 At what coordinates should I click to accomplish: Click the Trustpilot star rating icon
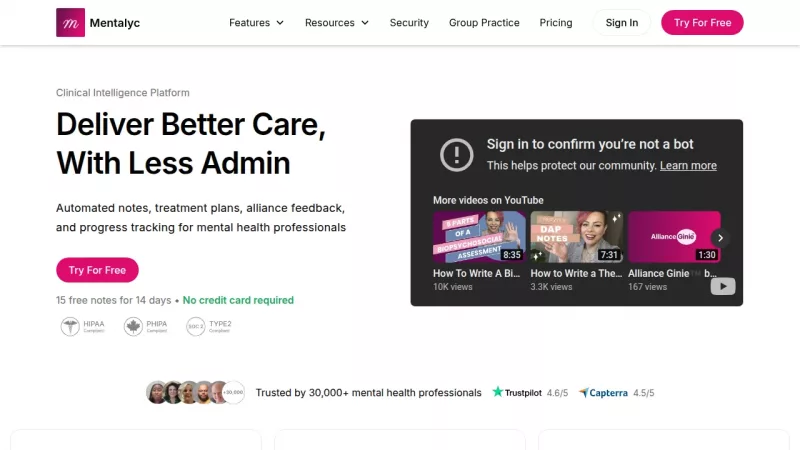point(498,393)
